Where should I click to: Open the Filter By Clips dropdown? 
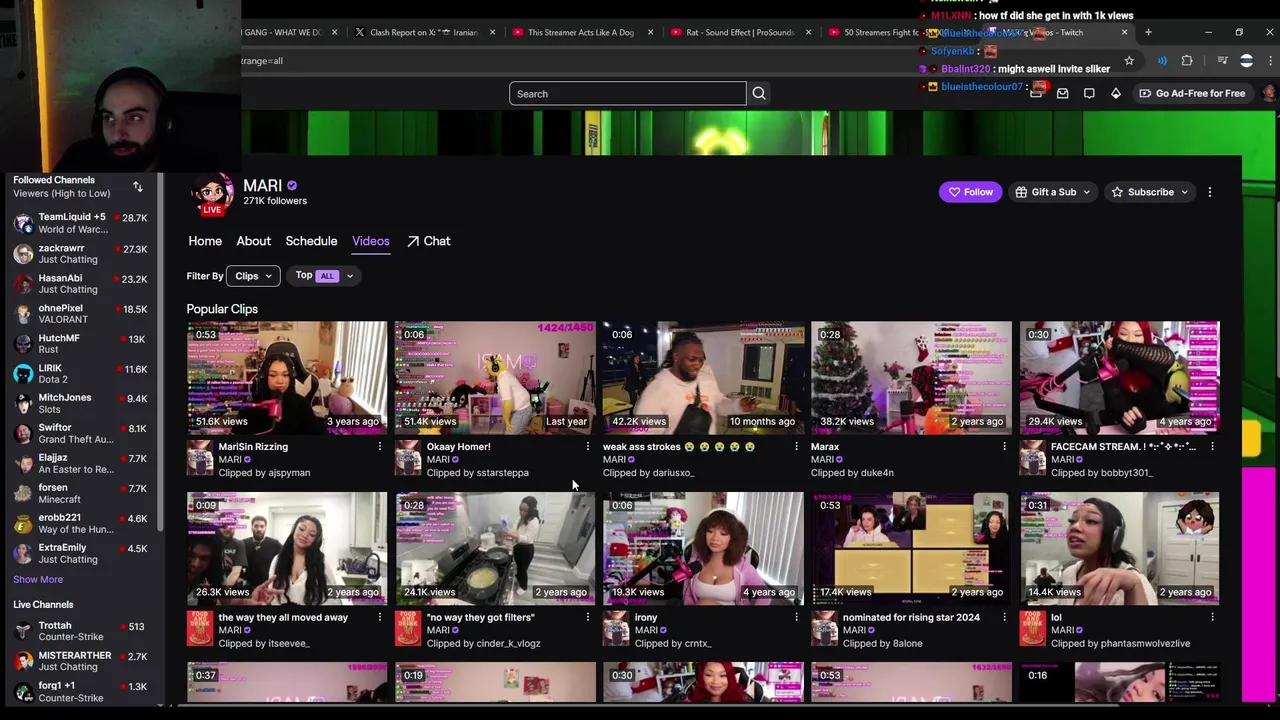[x=253, y=276]
